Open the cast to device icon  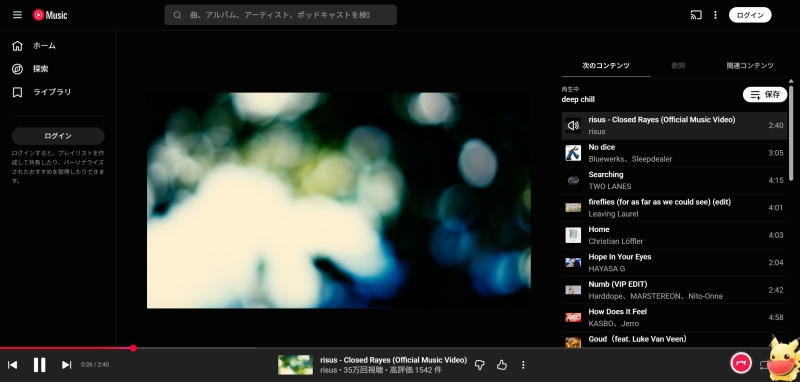[696, 15]
